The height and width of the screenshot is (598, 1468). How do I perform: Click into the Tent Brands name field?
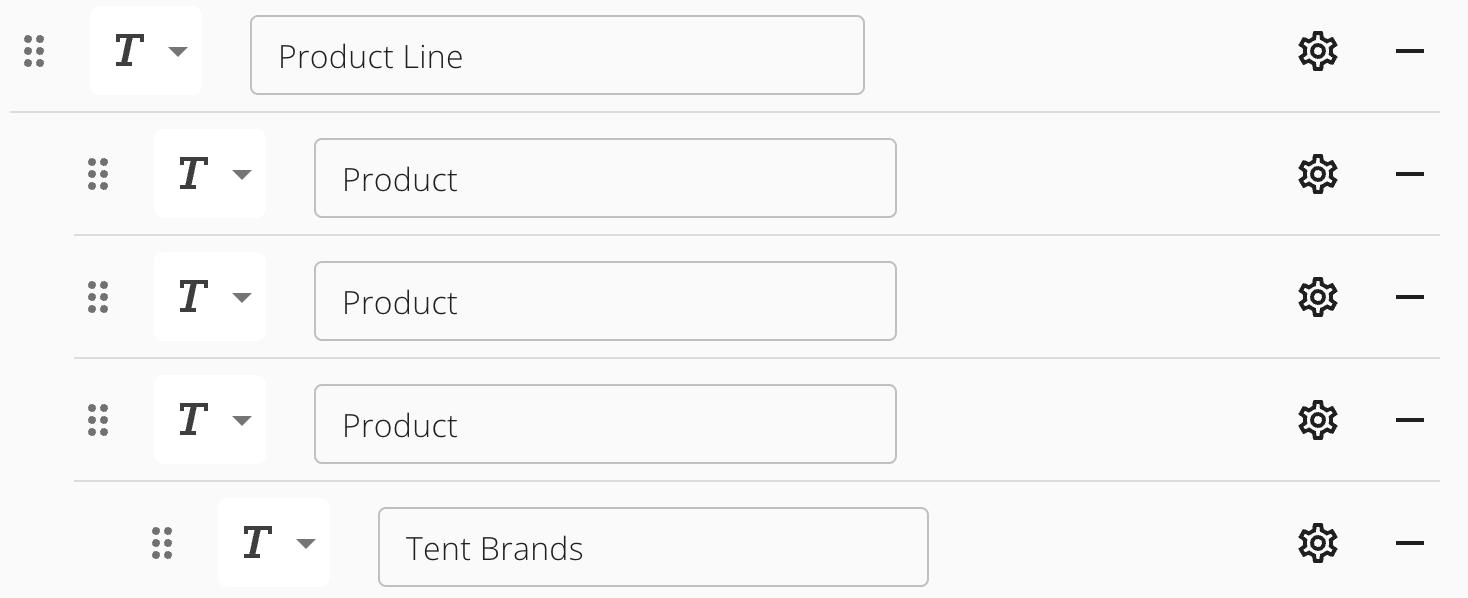click(x=653, y=547)
